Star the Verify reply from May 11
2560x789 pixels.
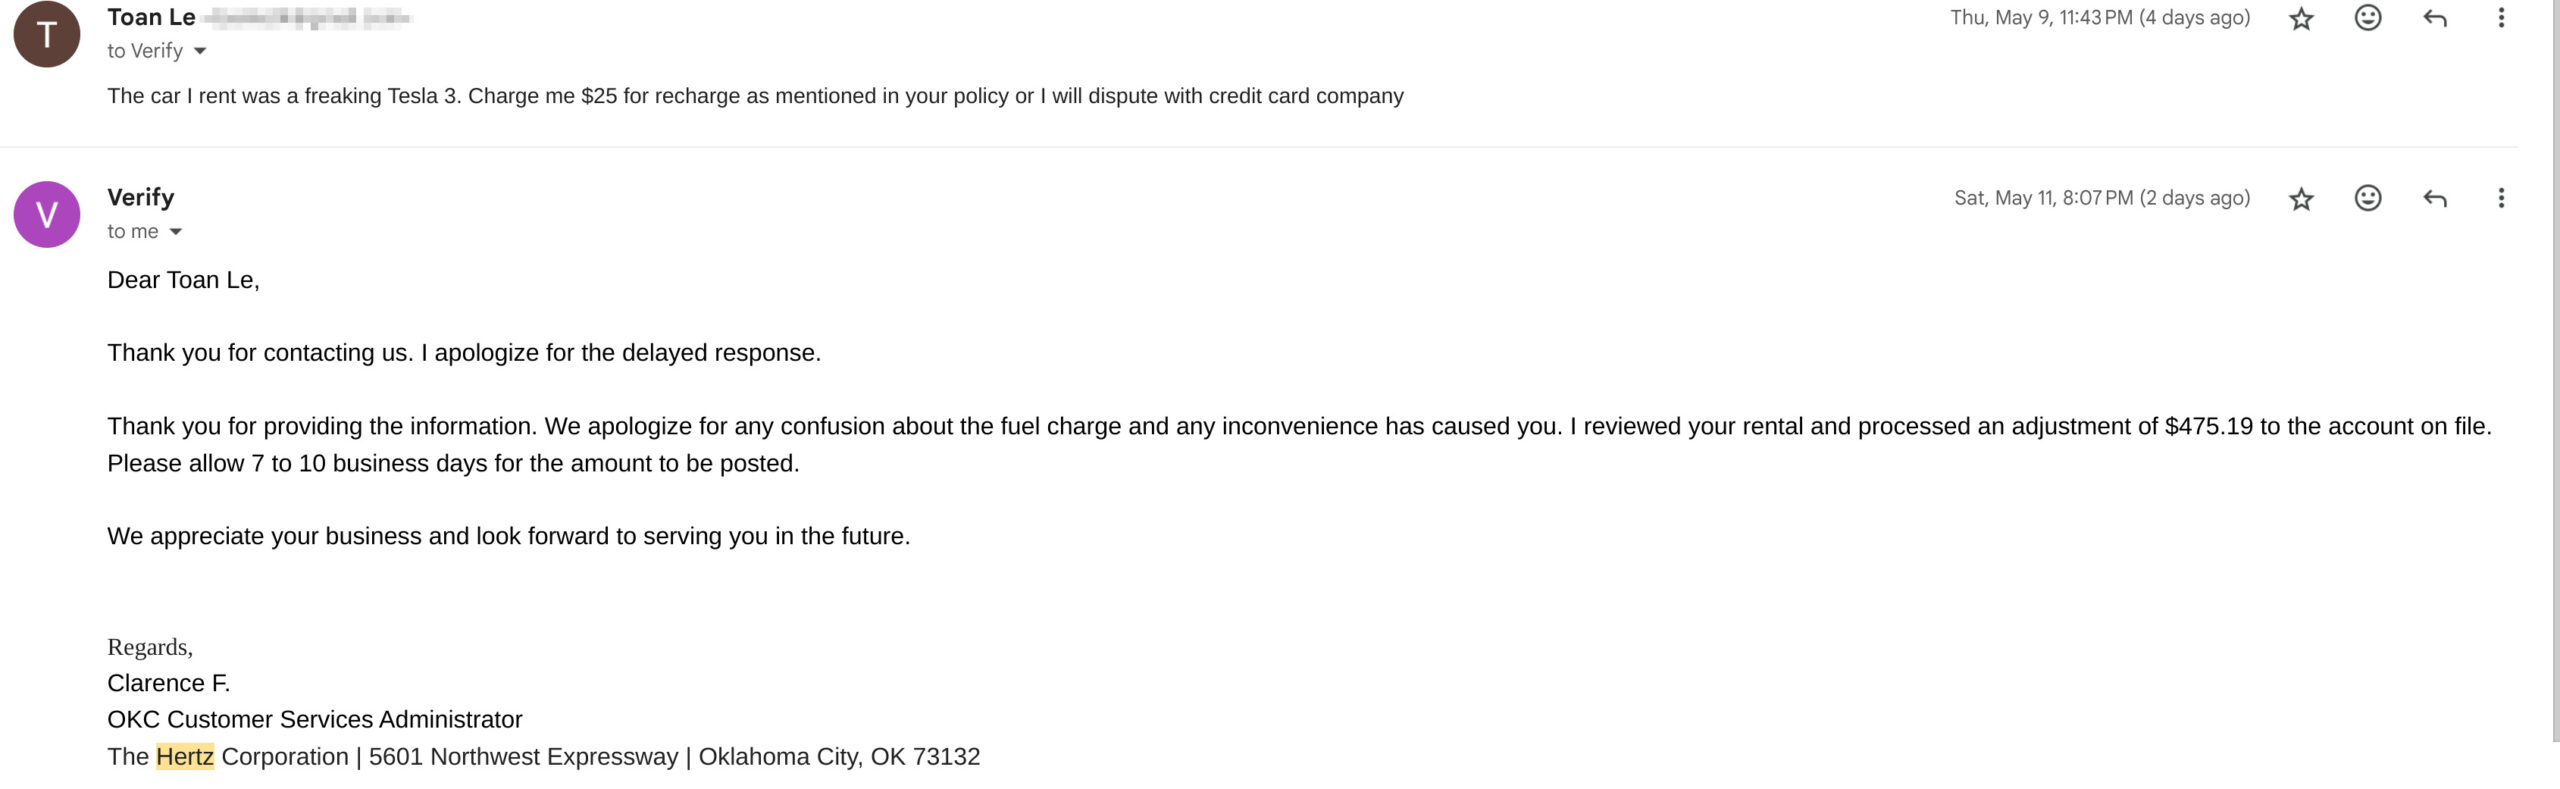point(2301,199)
